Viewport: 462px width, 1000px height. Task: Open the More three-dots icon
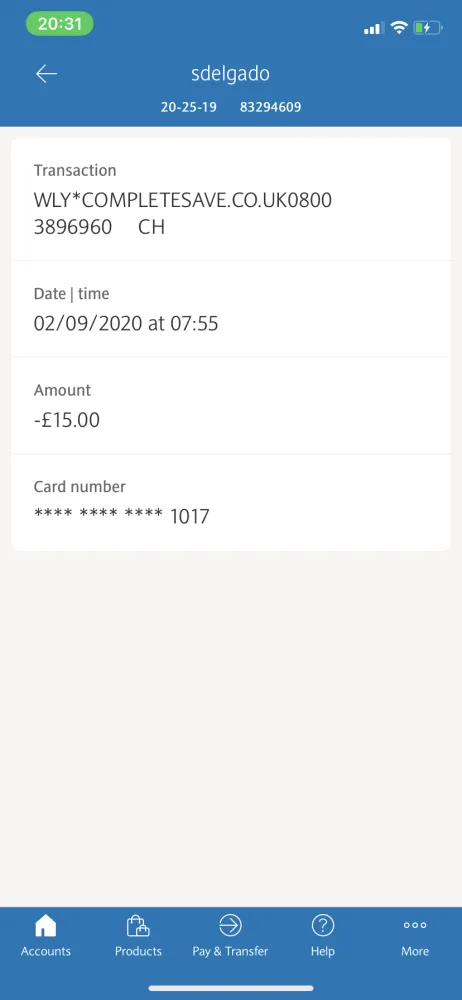[415, 925]
